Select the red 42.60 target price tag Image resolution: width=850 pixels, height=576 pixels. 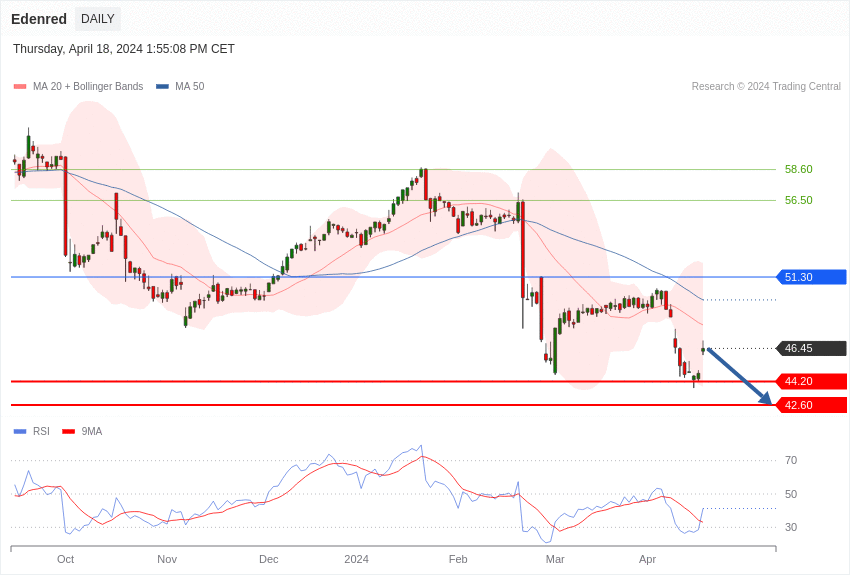pos(811,405)
